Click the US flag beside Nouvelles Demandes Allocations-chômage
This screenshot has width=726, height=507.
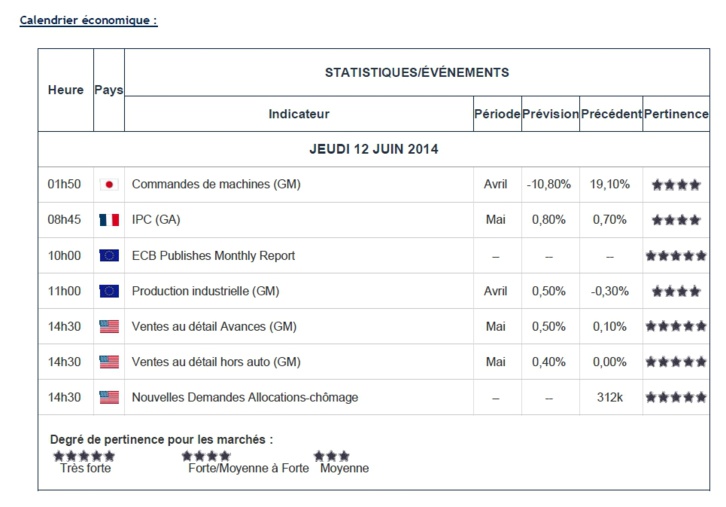[109, 398]
